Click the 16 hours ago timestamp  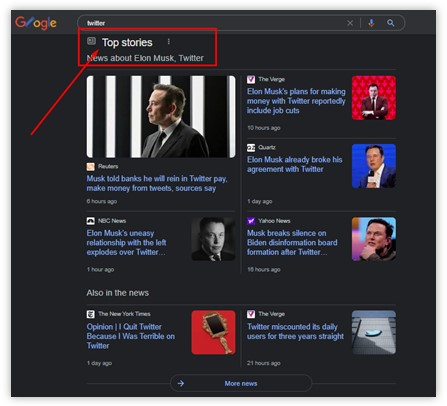264,269
